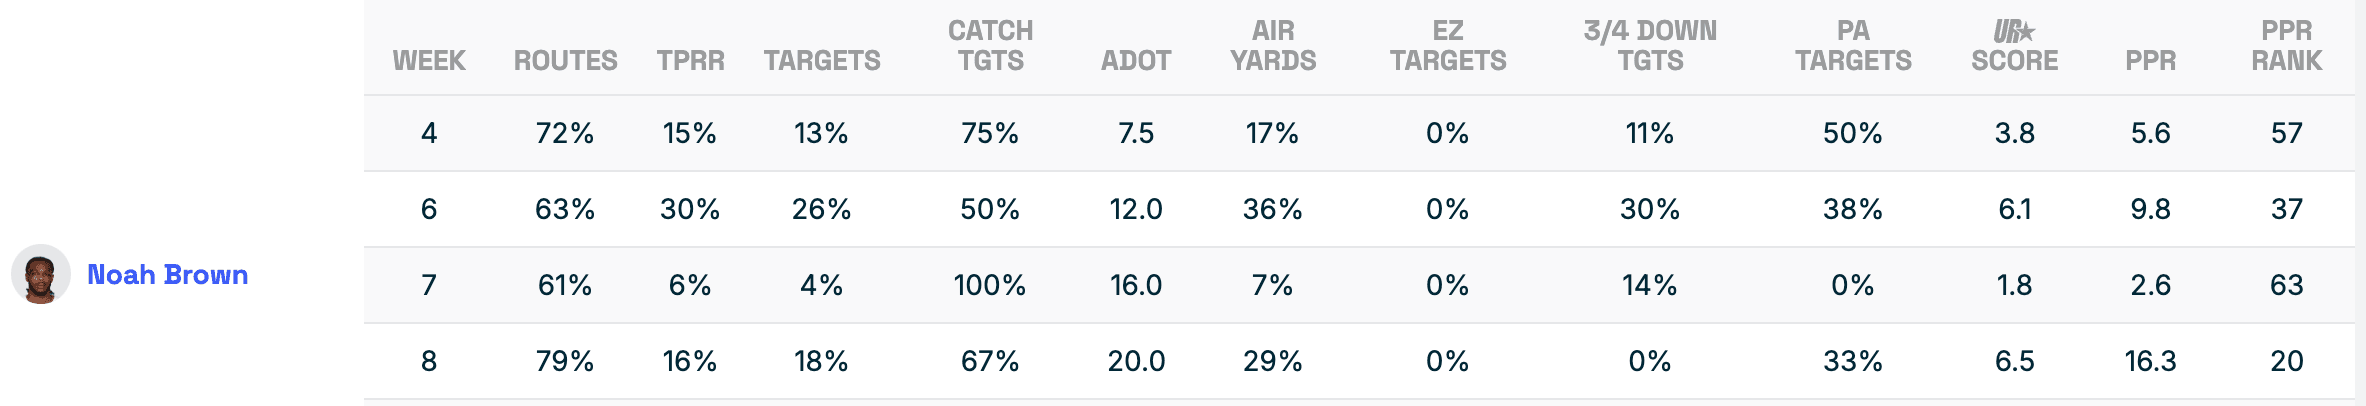Viewport: 2366px width, 406px height.
Task: Sort table by TARGETS header
Action: 822,61
